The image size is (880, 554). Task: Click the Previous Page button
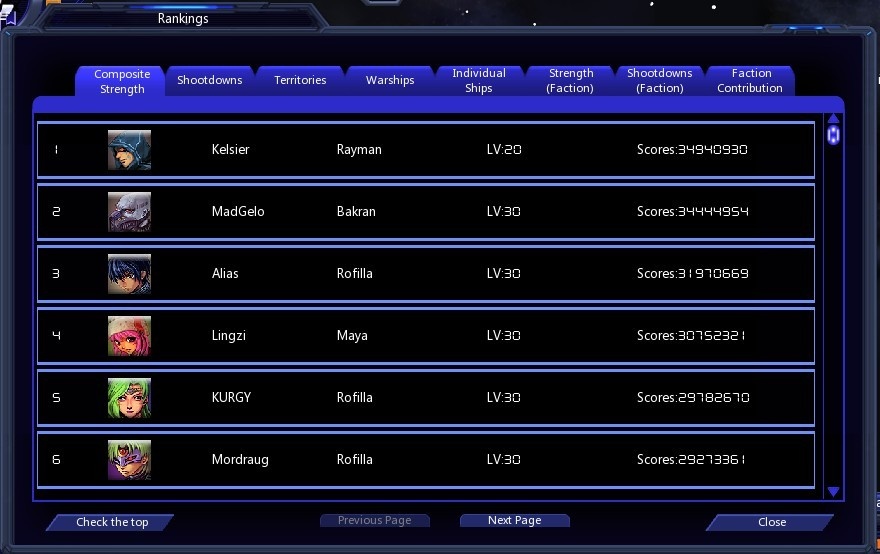point(374,521)
